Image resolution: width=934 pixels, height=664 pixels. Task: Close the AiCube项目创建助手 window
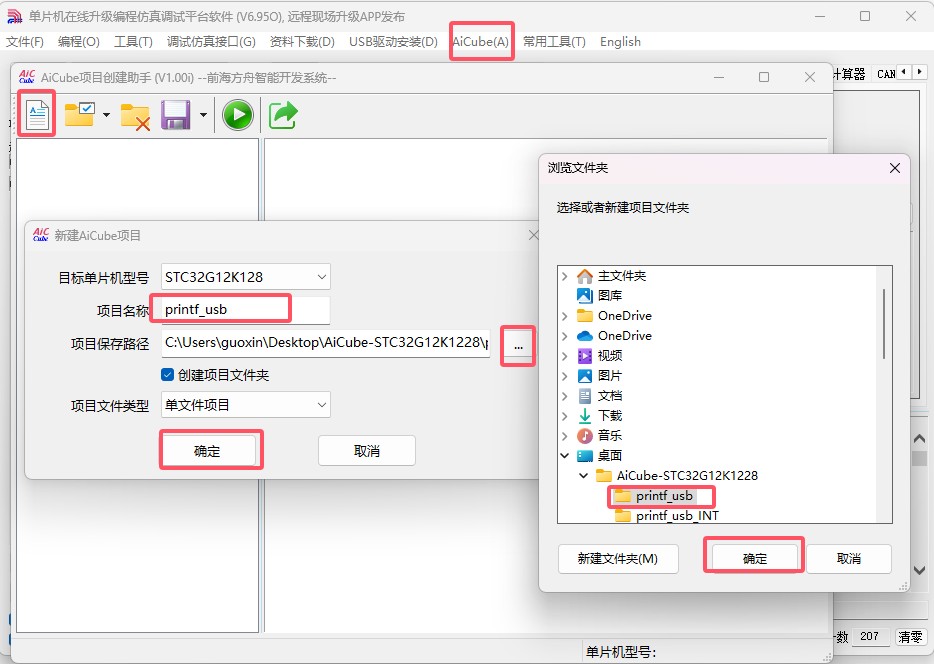point(810,77)
